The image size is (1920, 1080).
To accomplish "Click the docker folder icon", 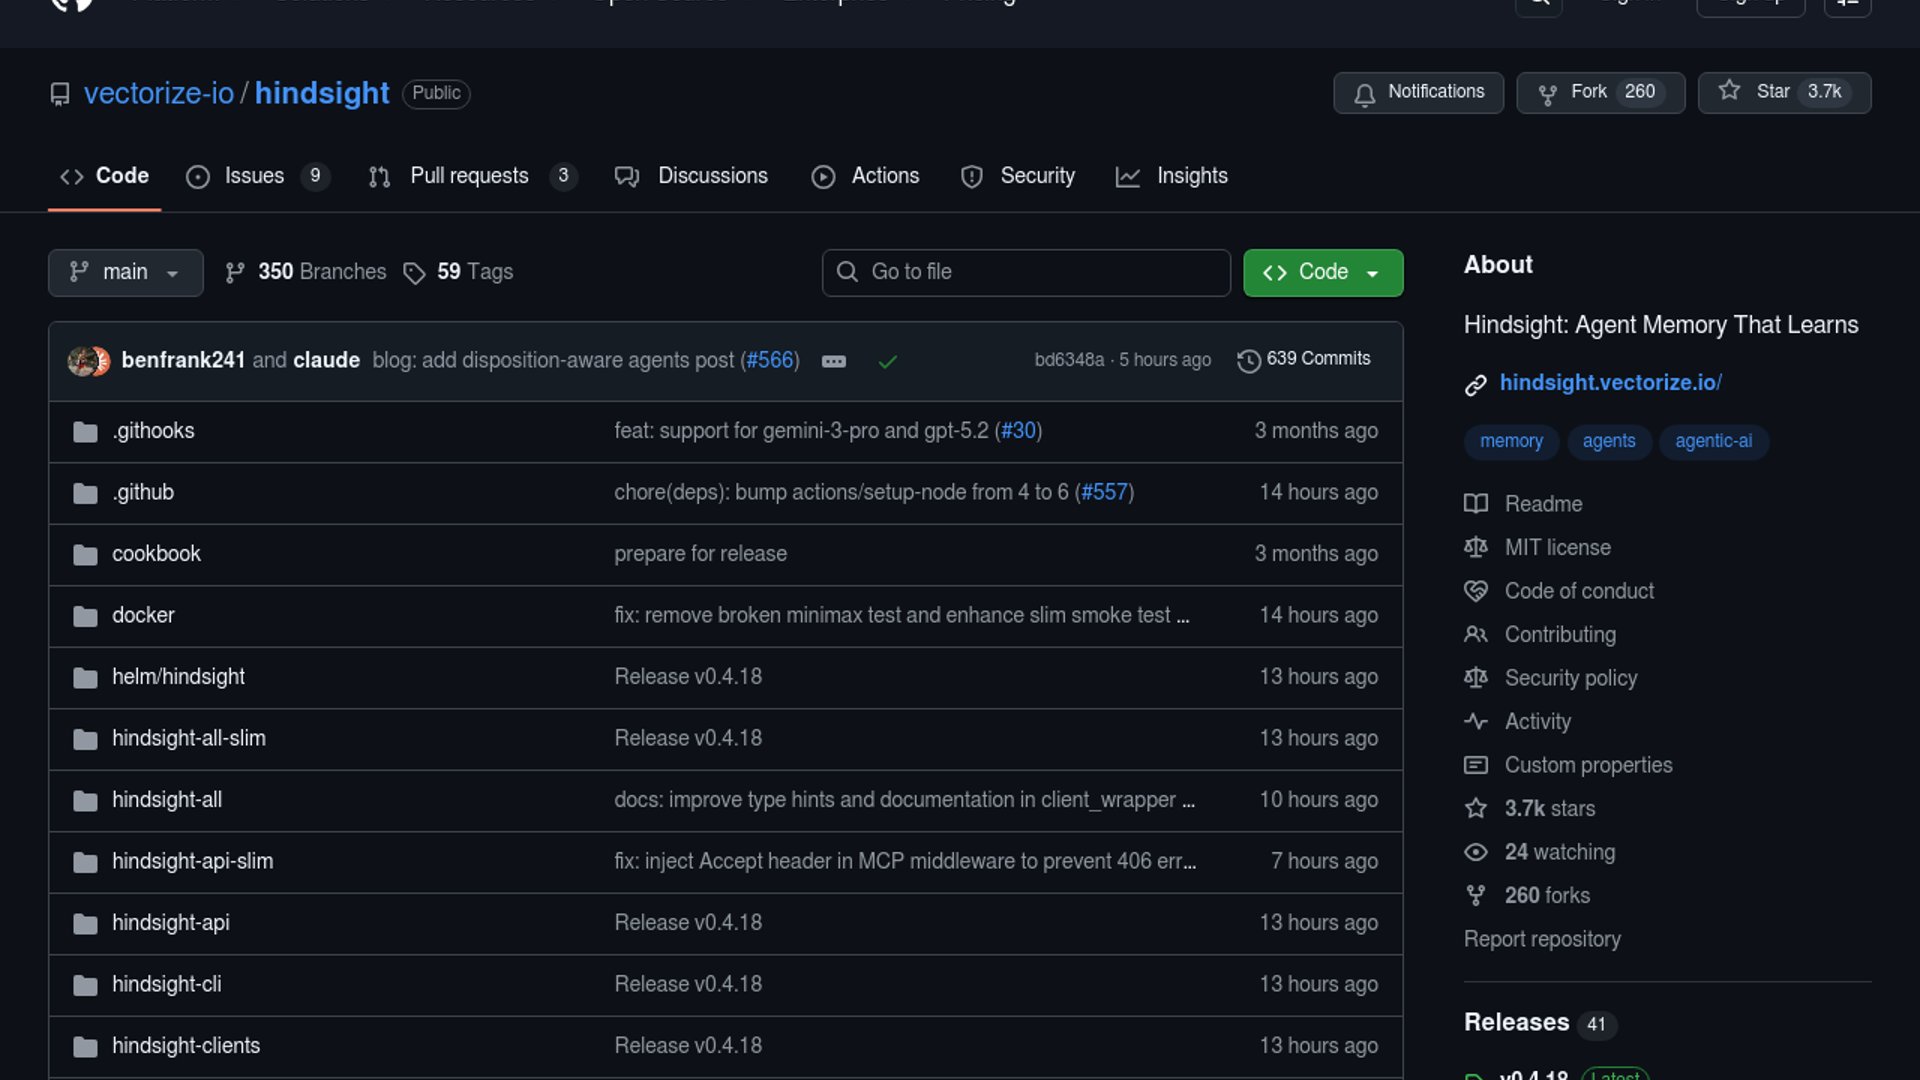I will (85, 616).
